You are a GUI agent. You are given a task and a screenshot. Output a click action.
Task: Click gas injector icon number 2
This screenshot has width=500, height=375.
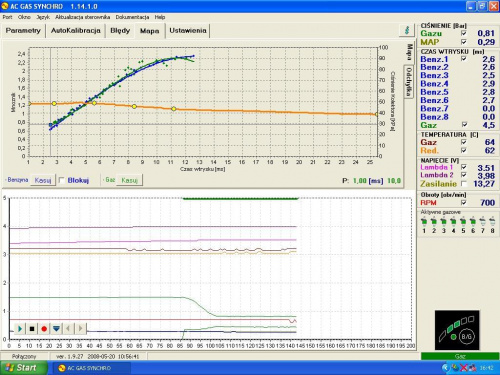434,221
